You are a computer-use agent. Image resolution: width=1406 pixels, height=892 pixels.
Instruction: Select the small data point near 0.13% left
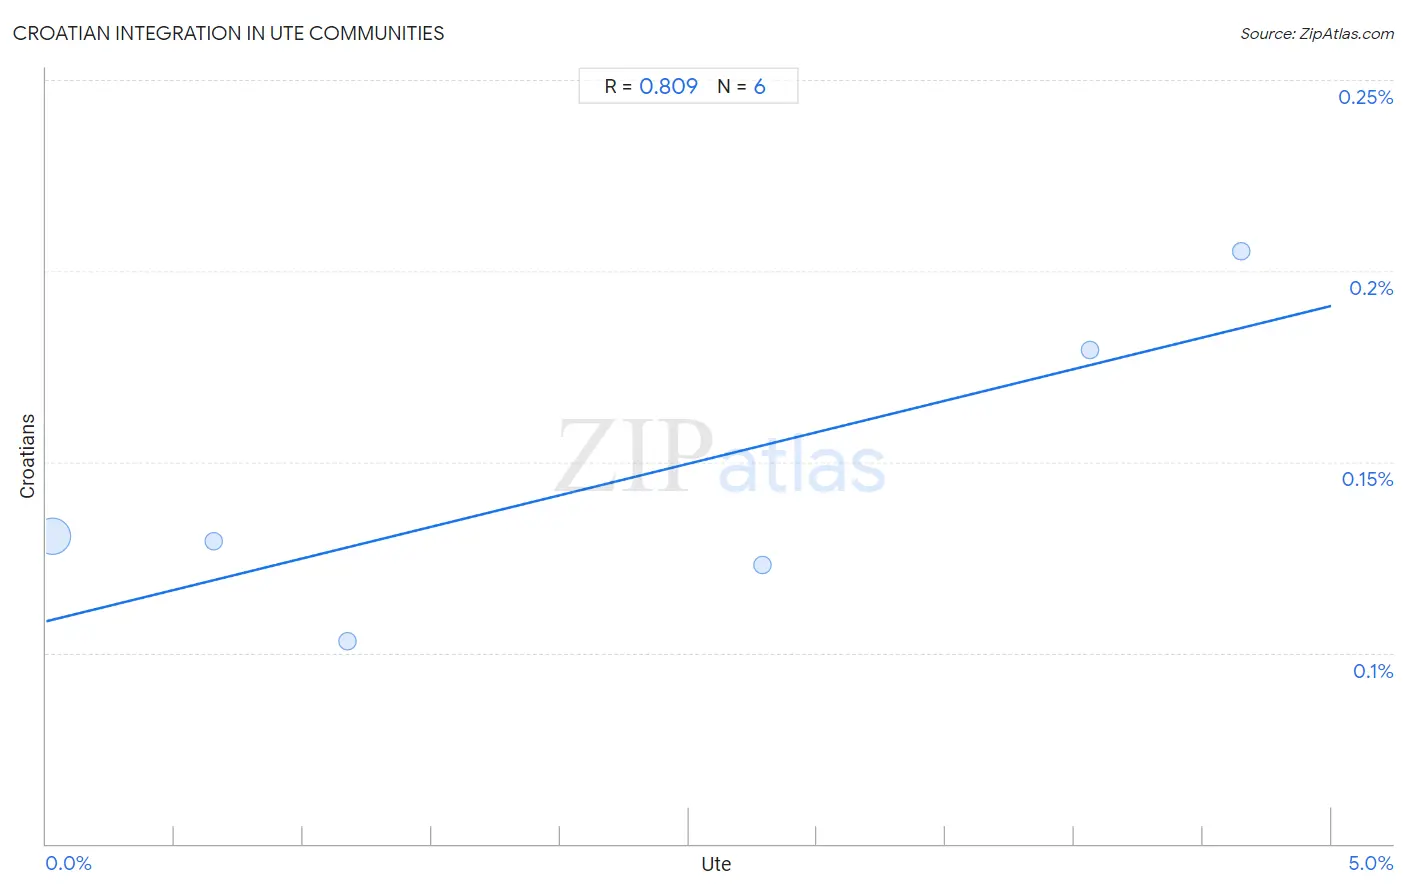click(213, 541)
